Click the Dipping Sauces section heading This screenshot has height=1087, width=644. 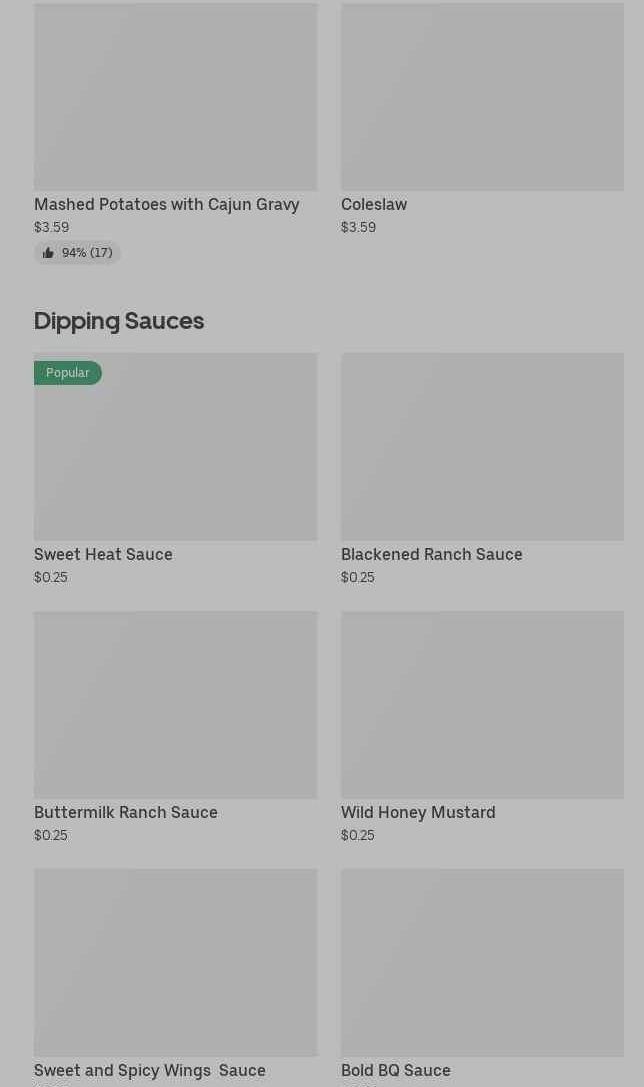click(119, 321)
